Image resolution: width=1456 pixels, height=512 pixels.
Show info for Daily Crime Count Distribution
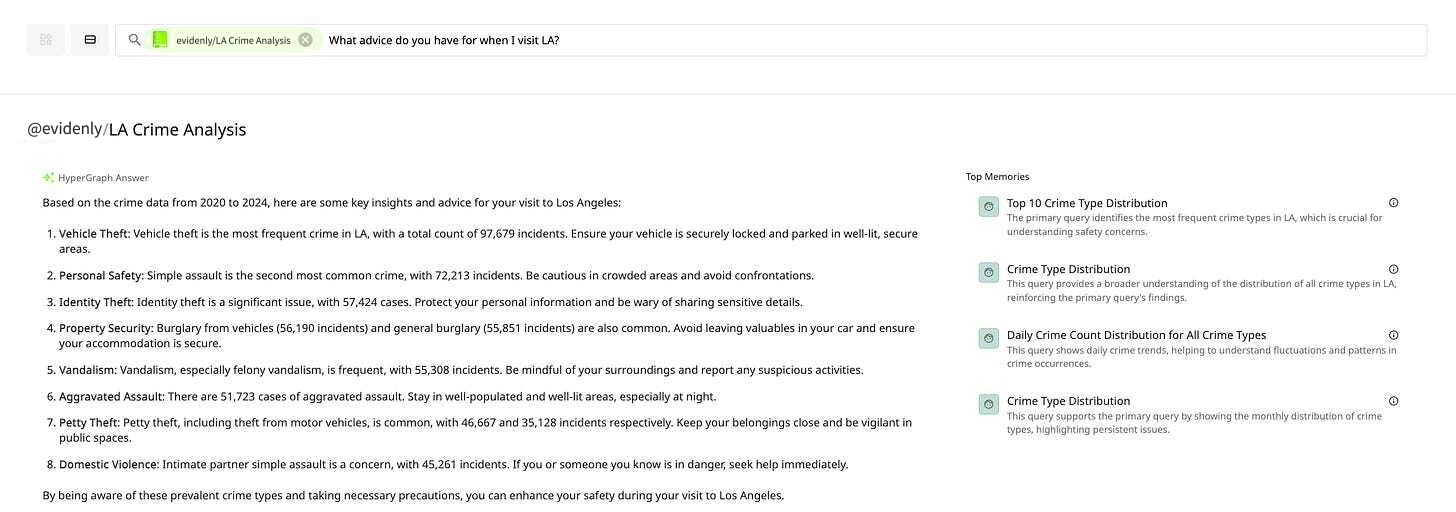point(1393,335)
